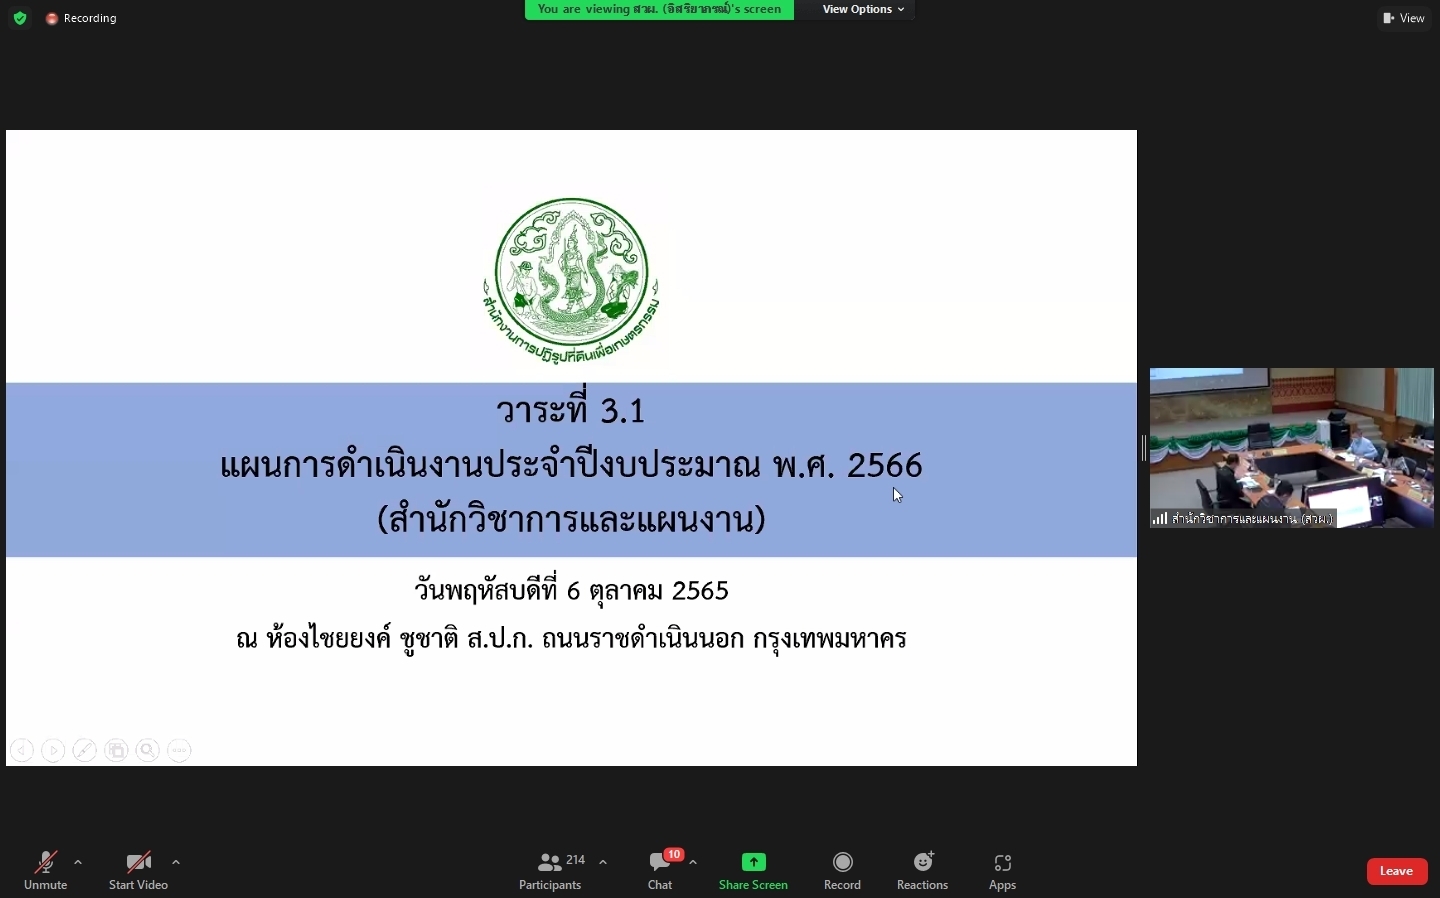Open video options arrow next to Start Video
1440x898 pixels.
pos(176,862)
